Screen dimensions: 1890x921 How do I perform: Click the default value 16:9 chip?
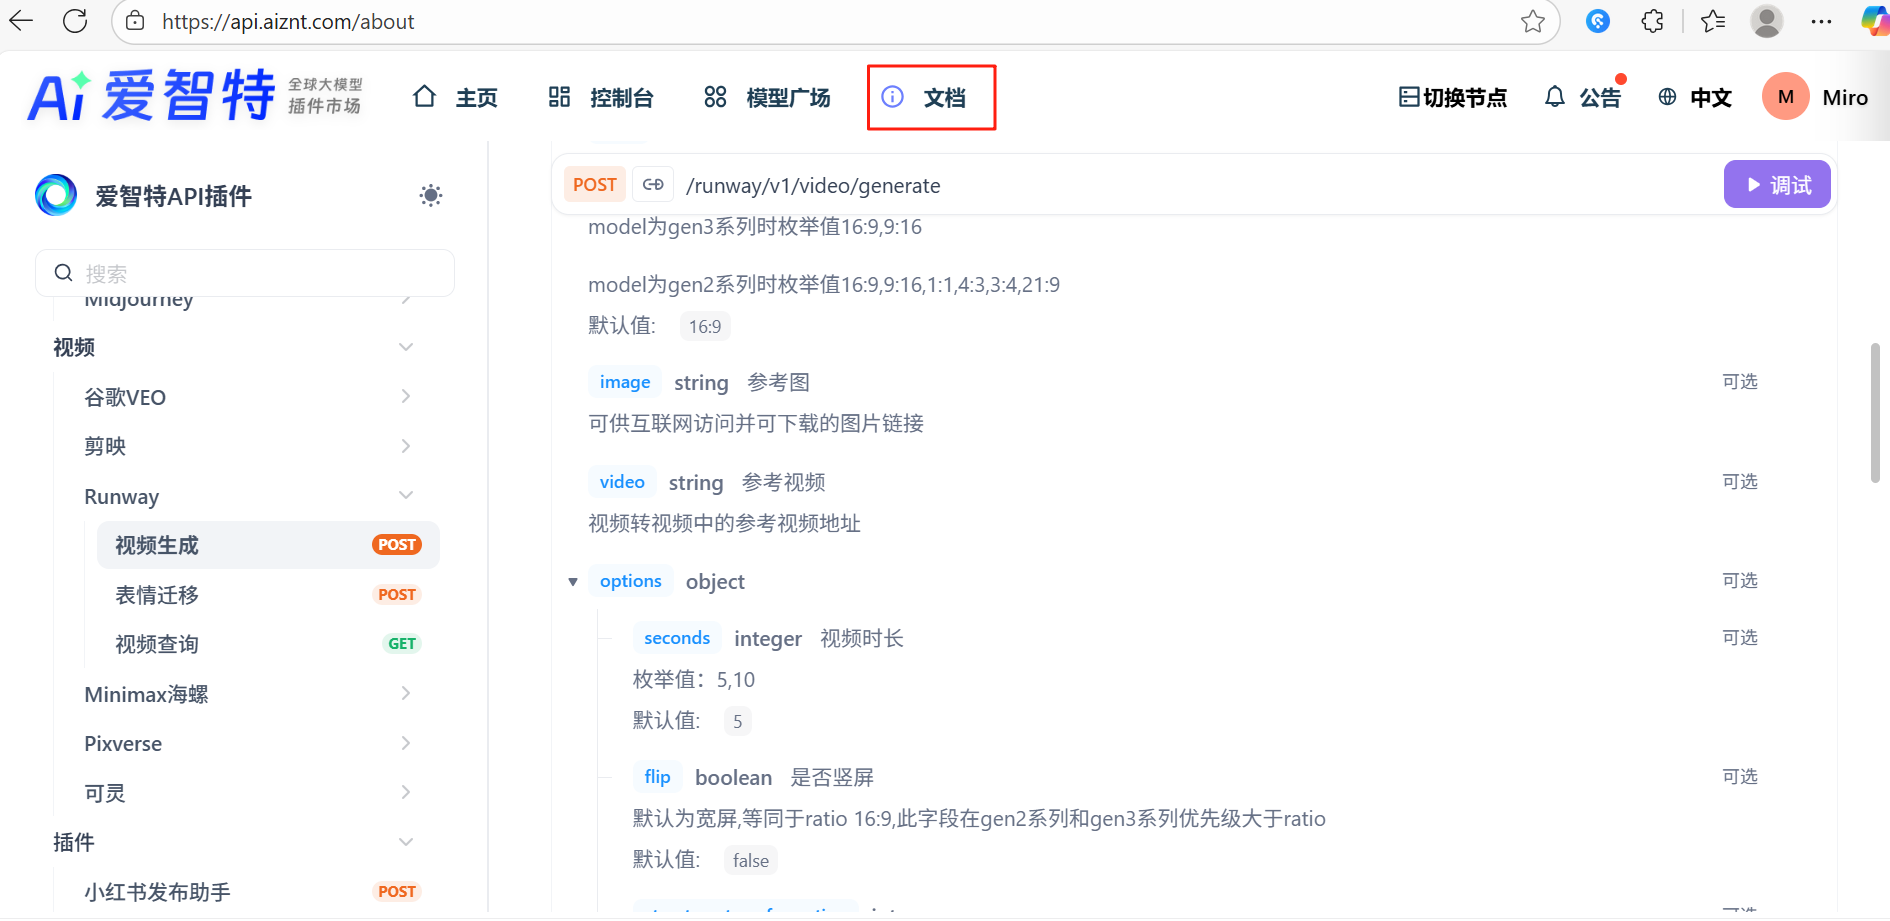[705, 327]
